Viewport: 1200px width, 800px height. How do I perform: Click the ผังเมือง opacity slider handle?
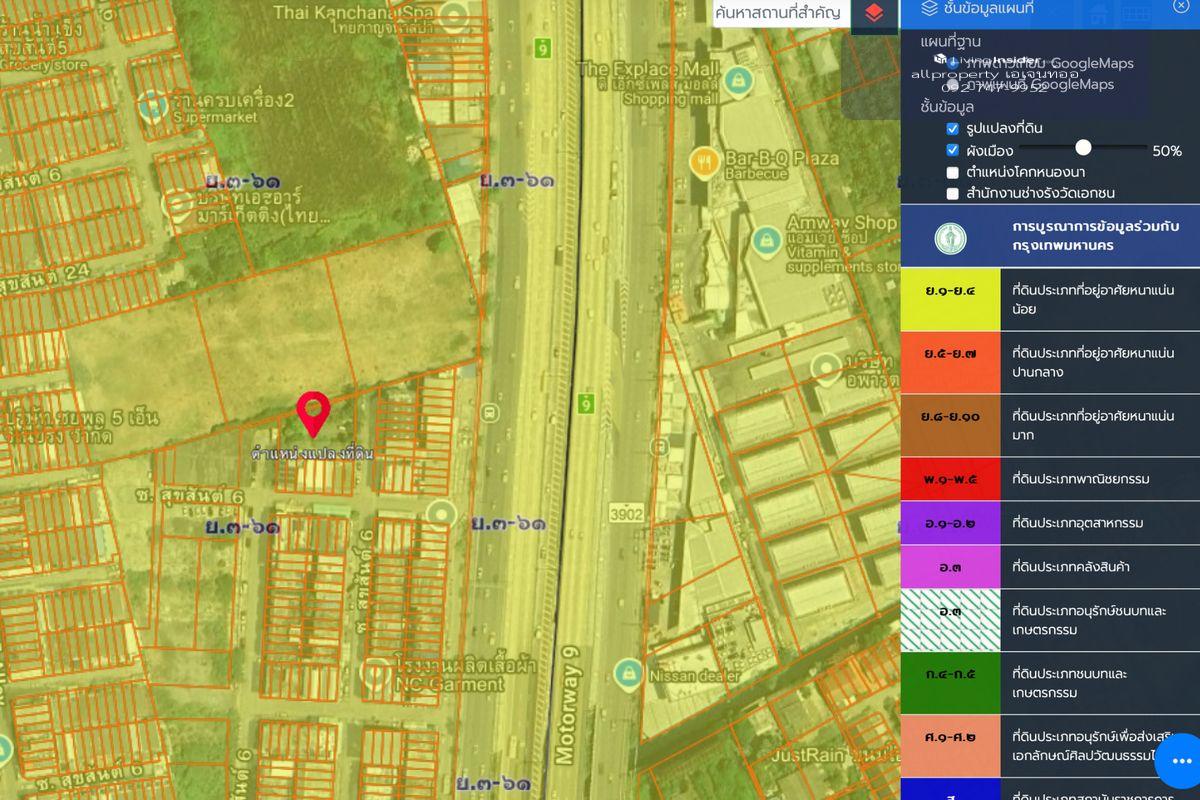click(1083, 148)
